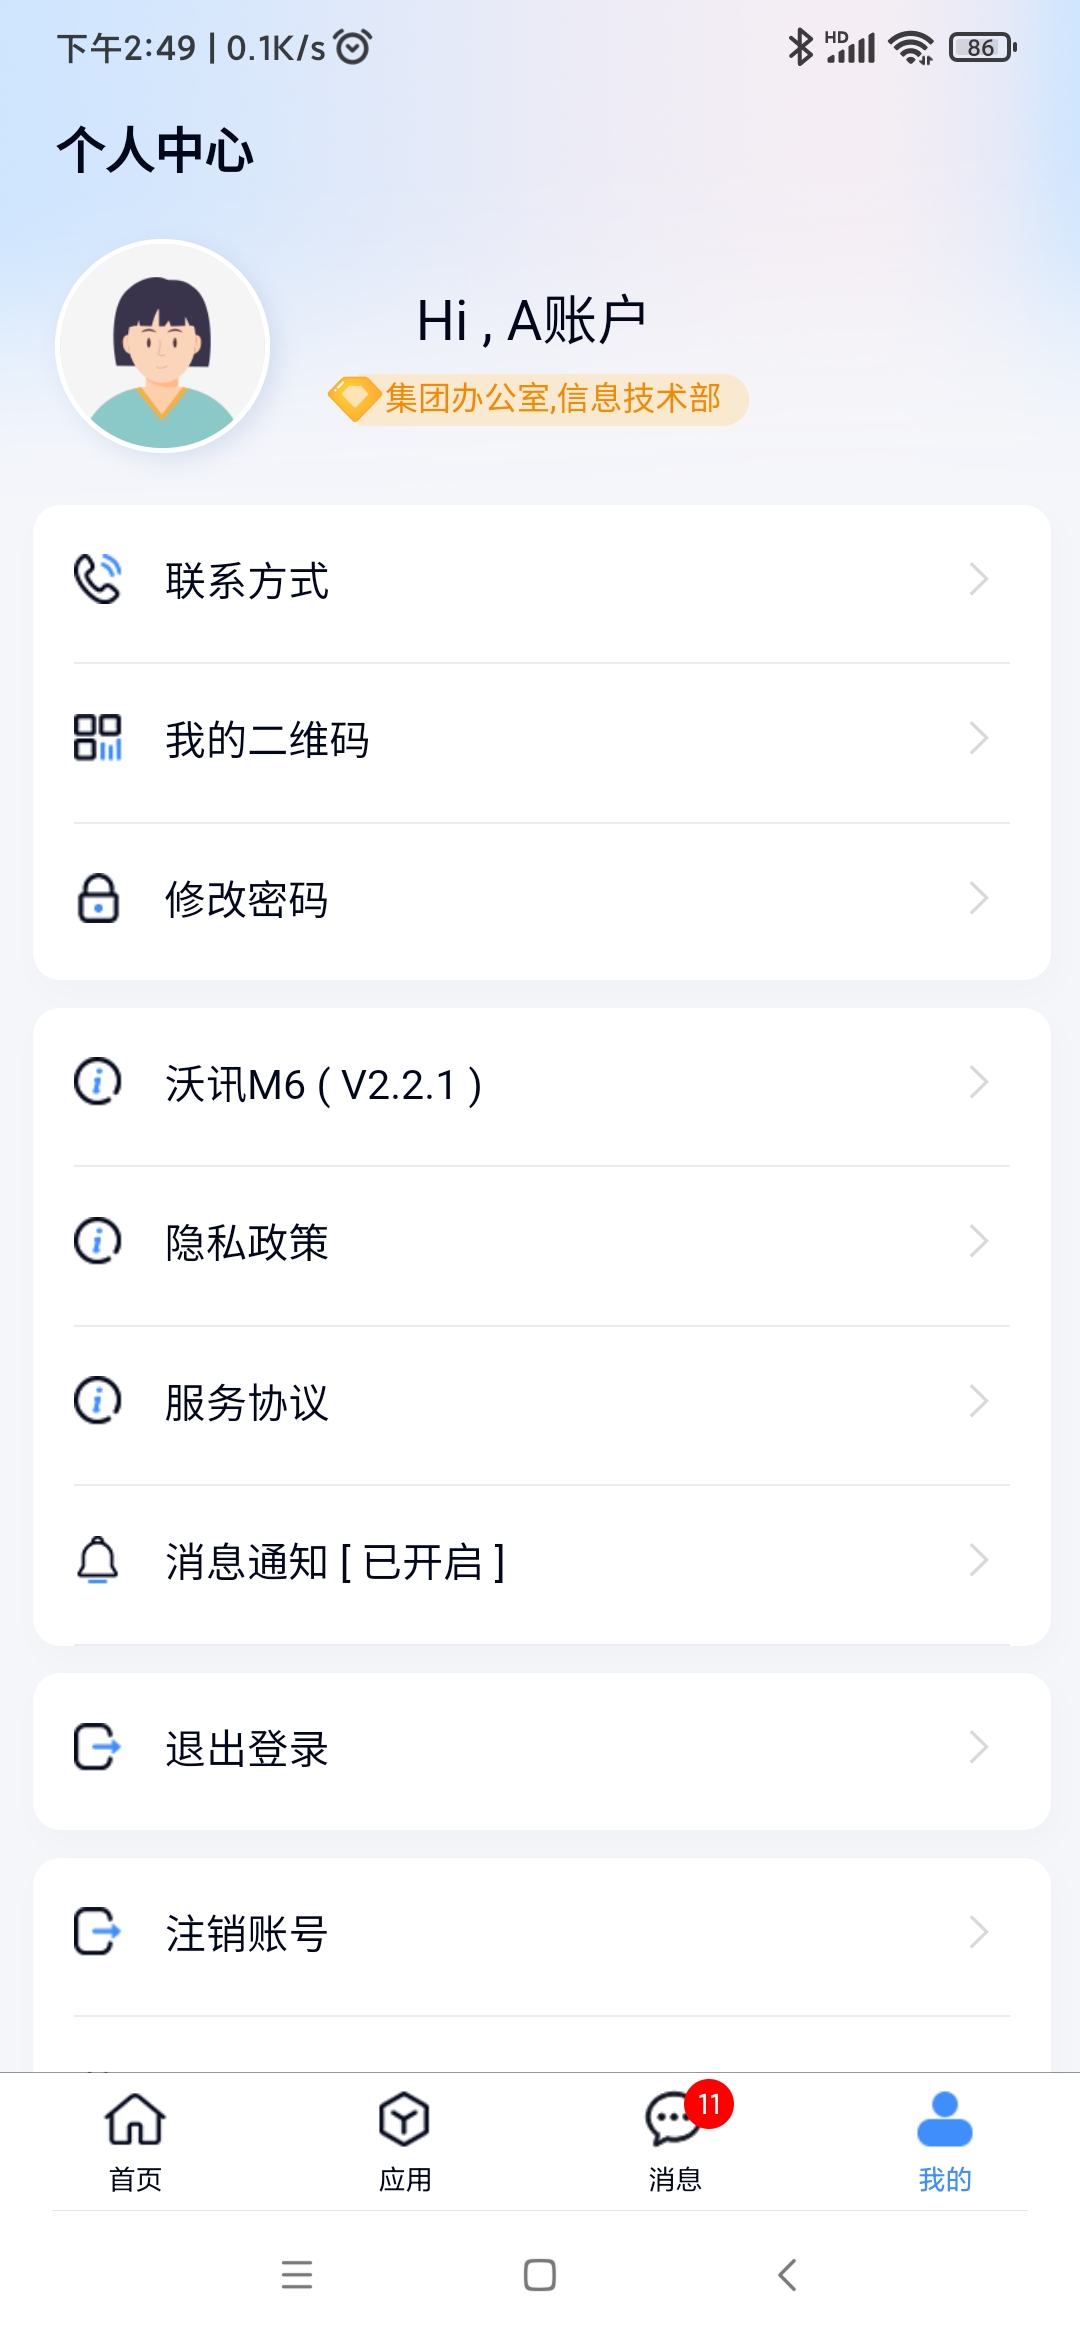
Task: Click the lock icon next to 修改密码
Action: (x=98, y=898)
